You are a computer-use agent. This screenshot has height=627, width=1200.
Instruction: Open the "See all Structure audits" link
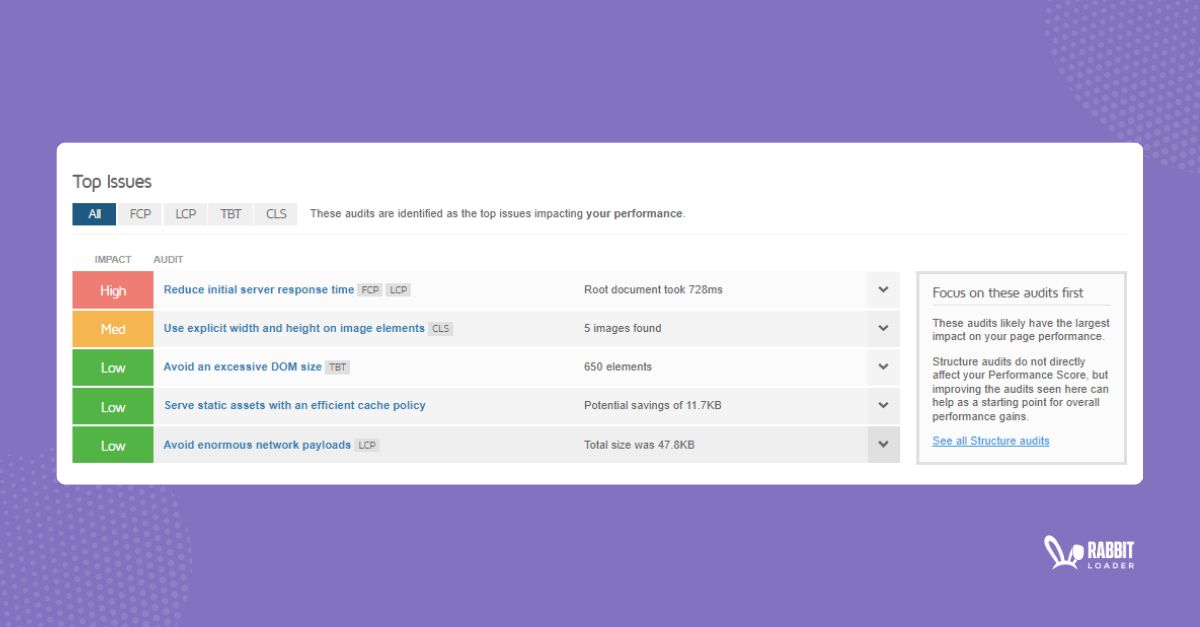pyautogui.click(x=990, y=441)
